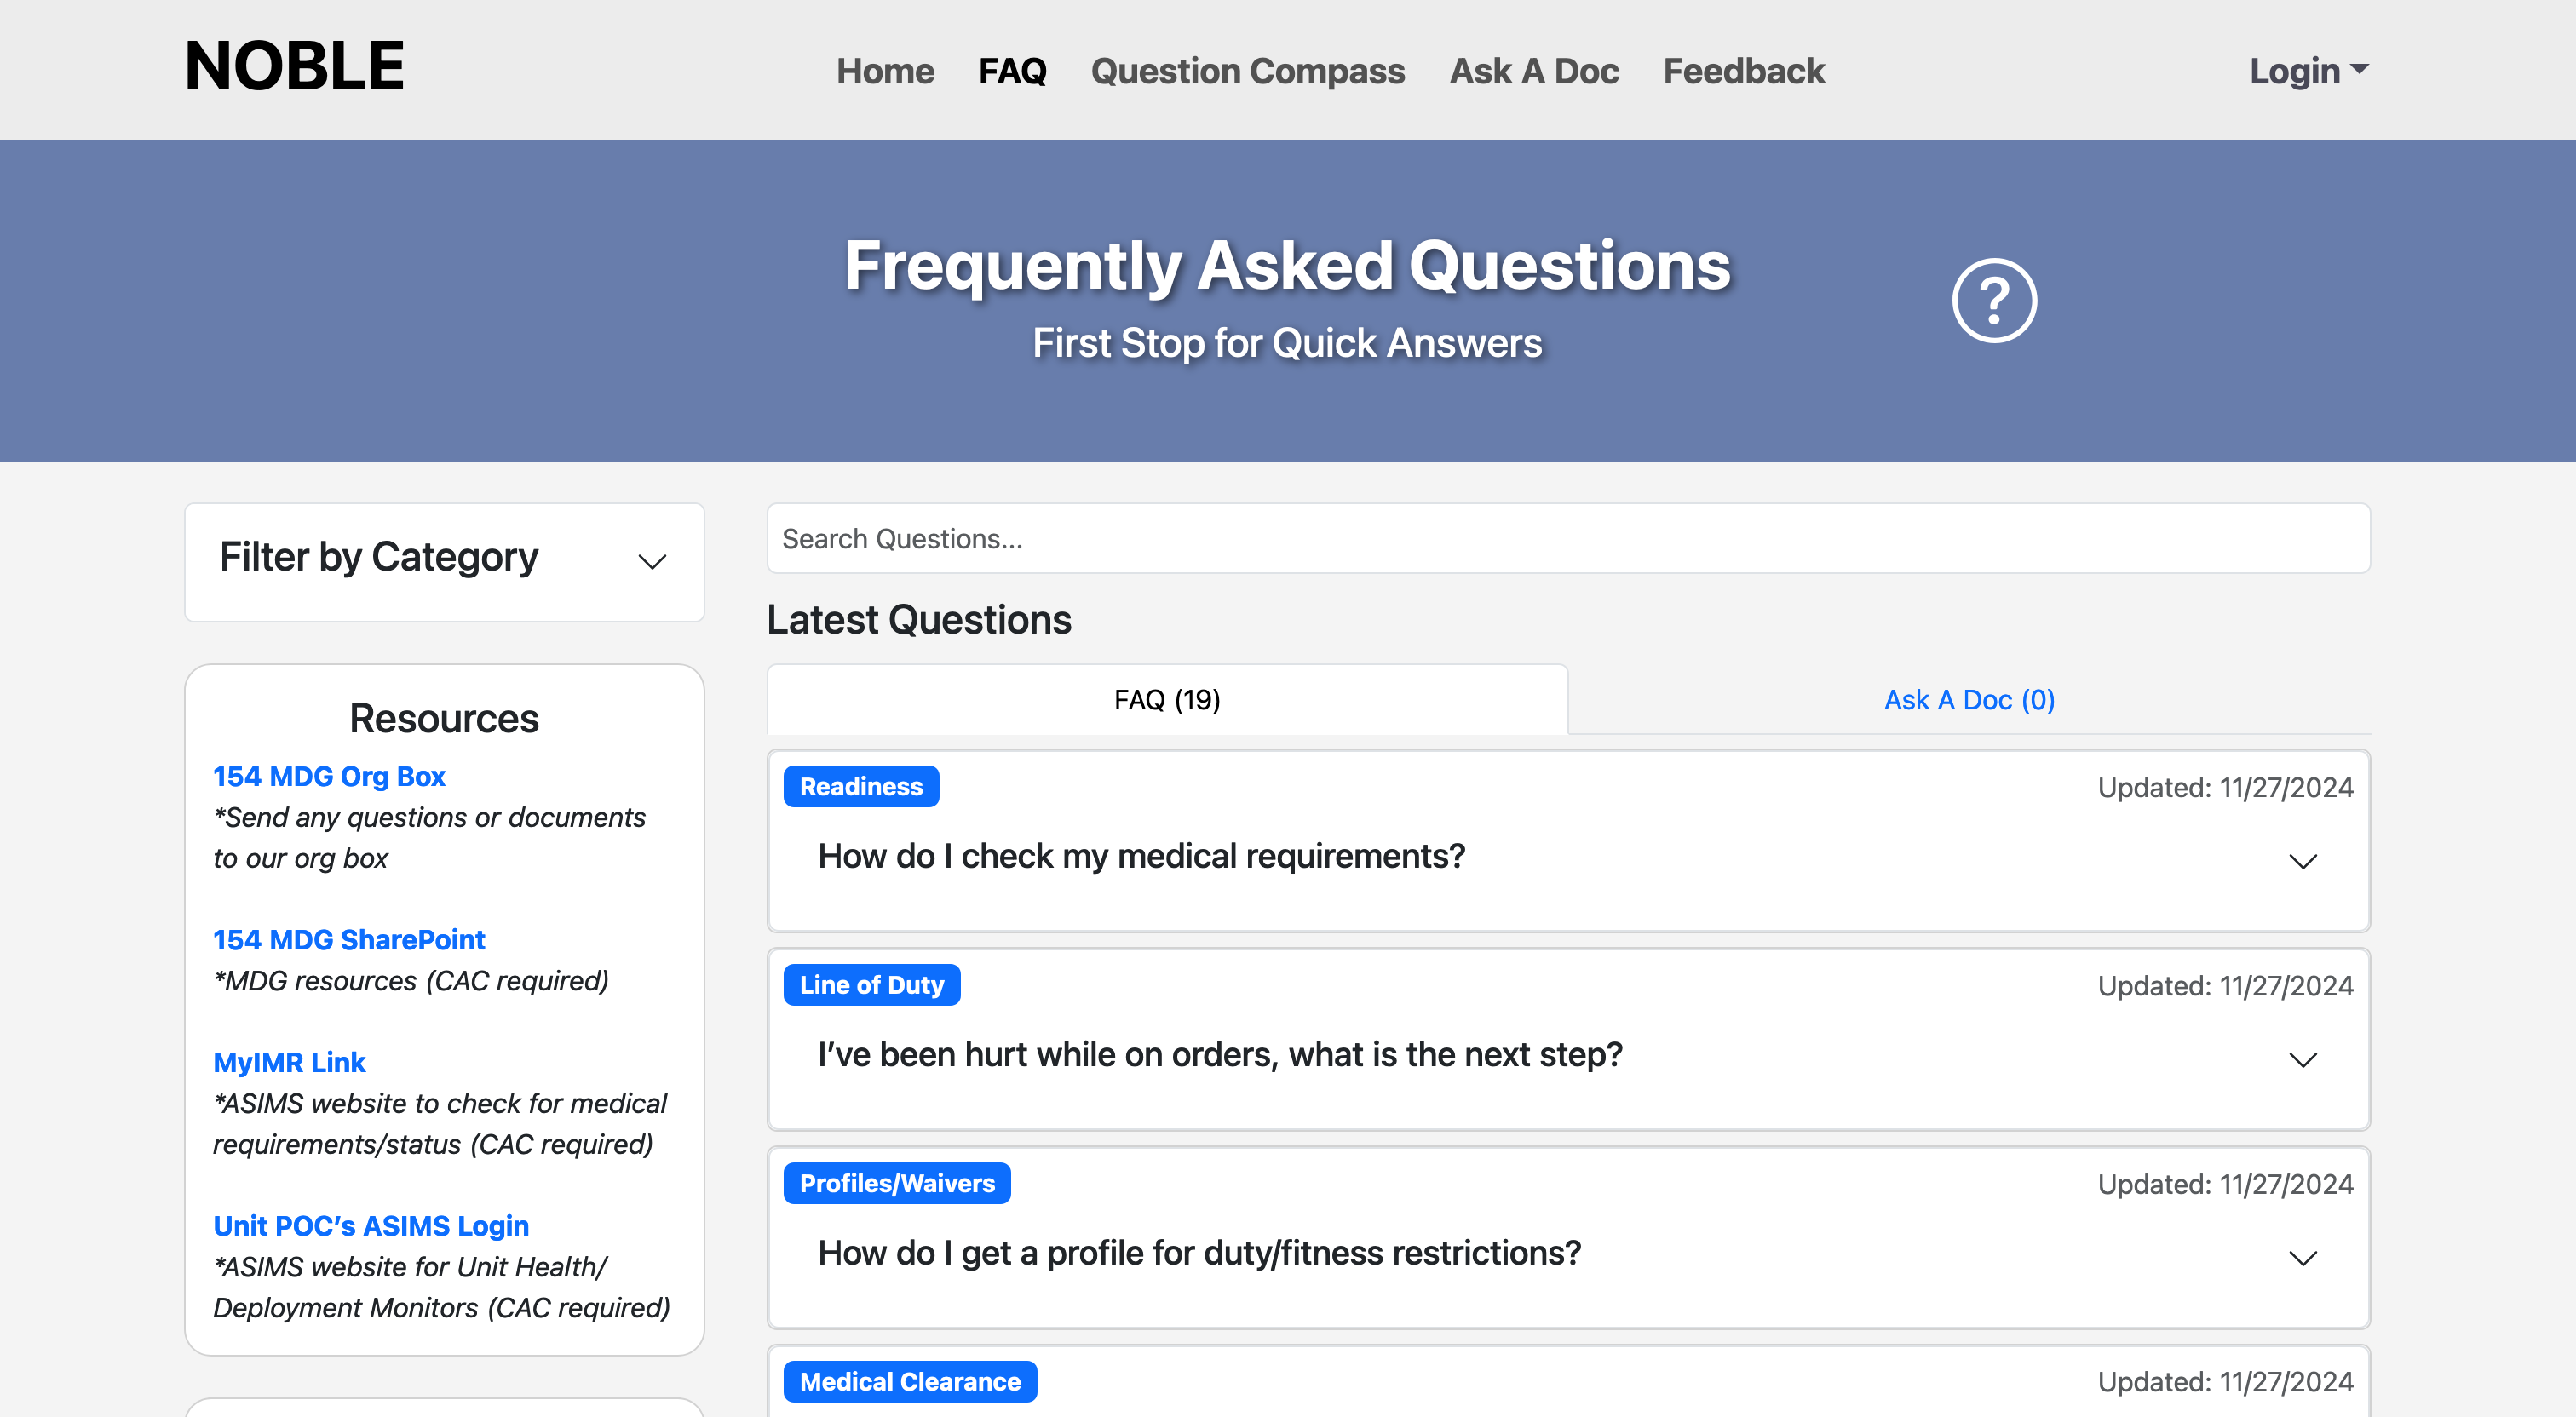Switch to the Ask A Doc (0) tab
2576x1417 pixels.
click(x=1968, y=700)
